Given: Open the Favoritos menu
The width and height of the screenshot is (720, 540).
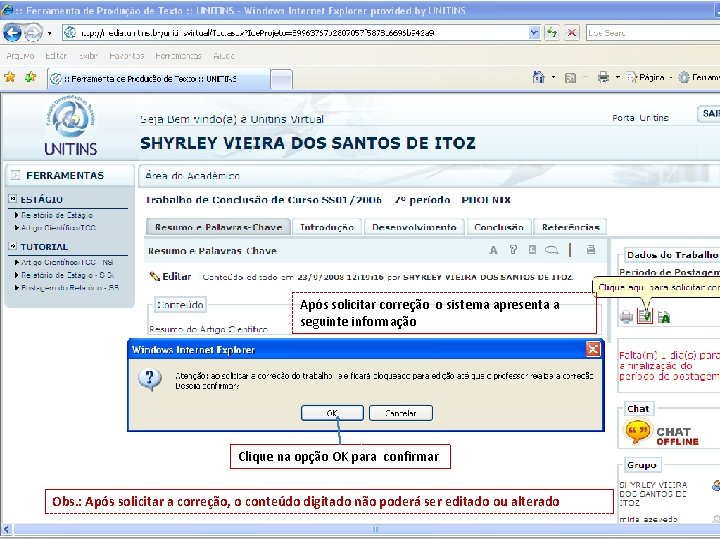Looking at the screenshot, I should pyautogui.click(x=127, y=56).
